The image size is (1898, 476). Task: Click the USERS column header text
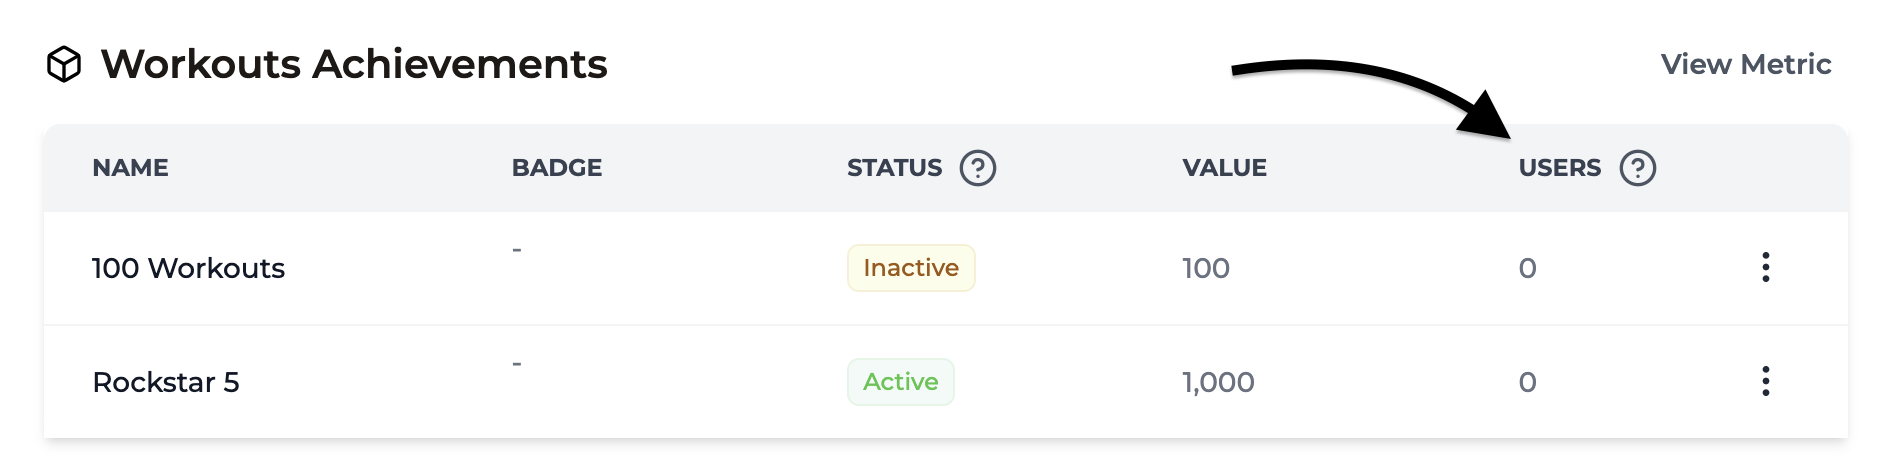[x=1559, y=168]
